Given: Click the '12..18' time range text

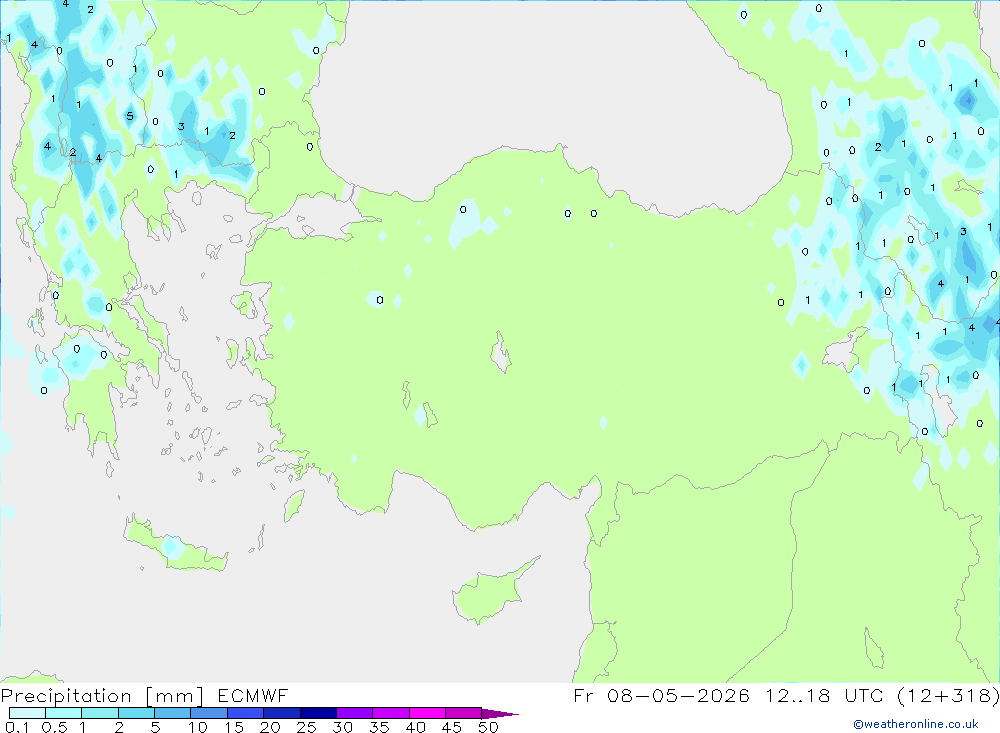Looking at the screenshot, I should (x=798, y=695).
